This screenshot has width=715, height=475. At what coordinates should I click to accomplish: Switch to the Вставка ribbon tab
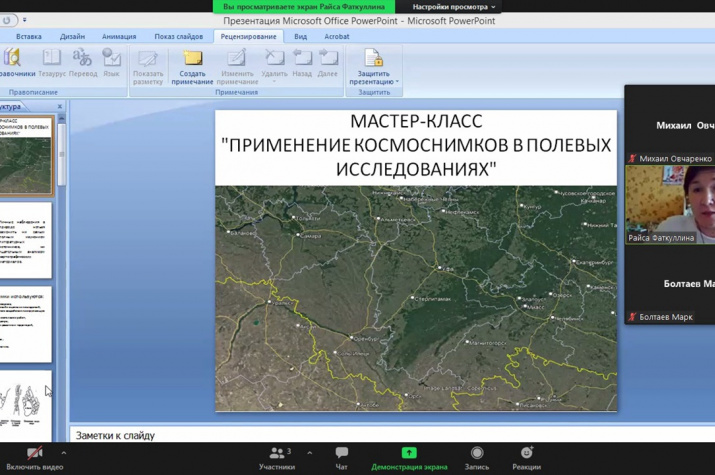(29, 36)
